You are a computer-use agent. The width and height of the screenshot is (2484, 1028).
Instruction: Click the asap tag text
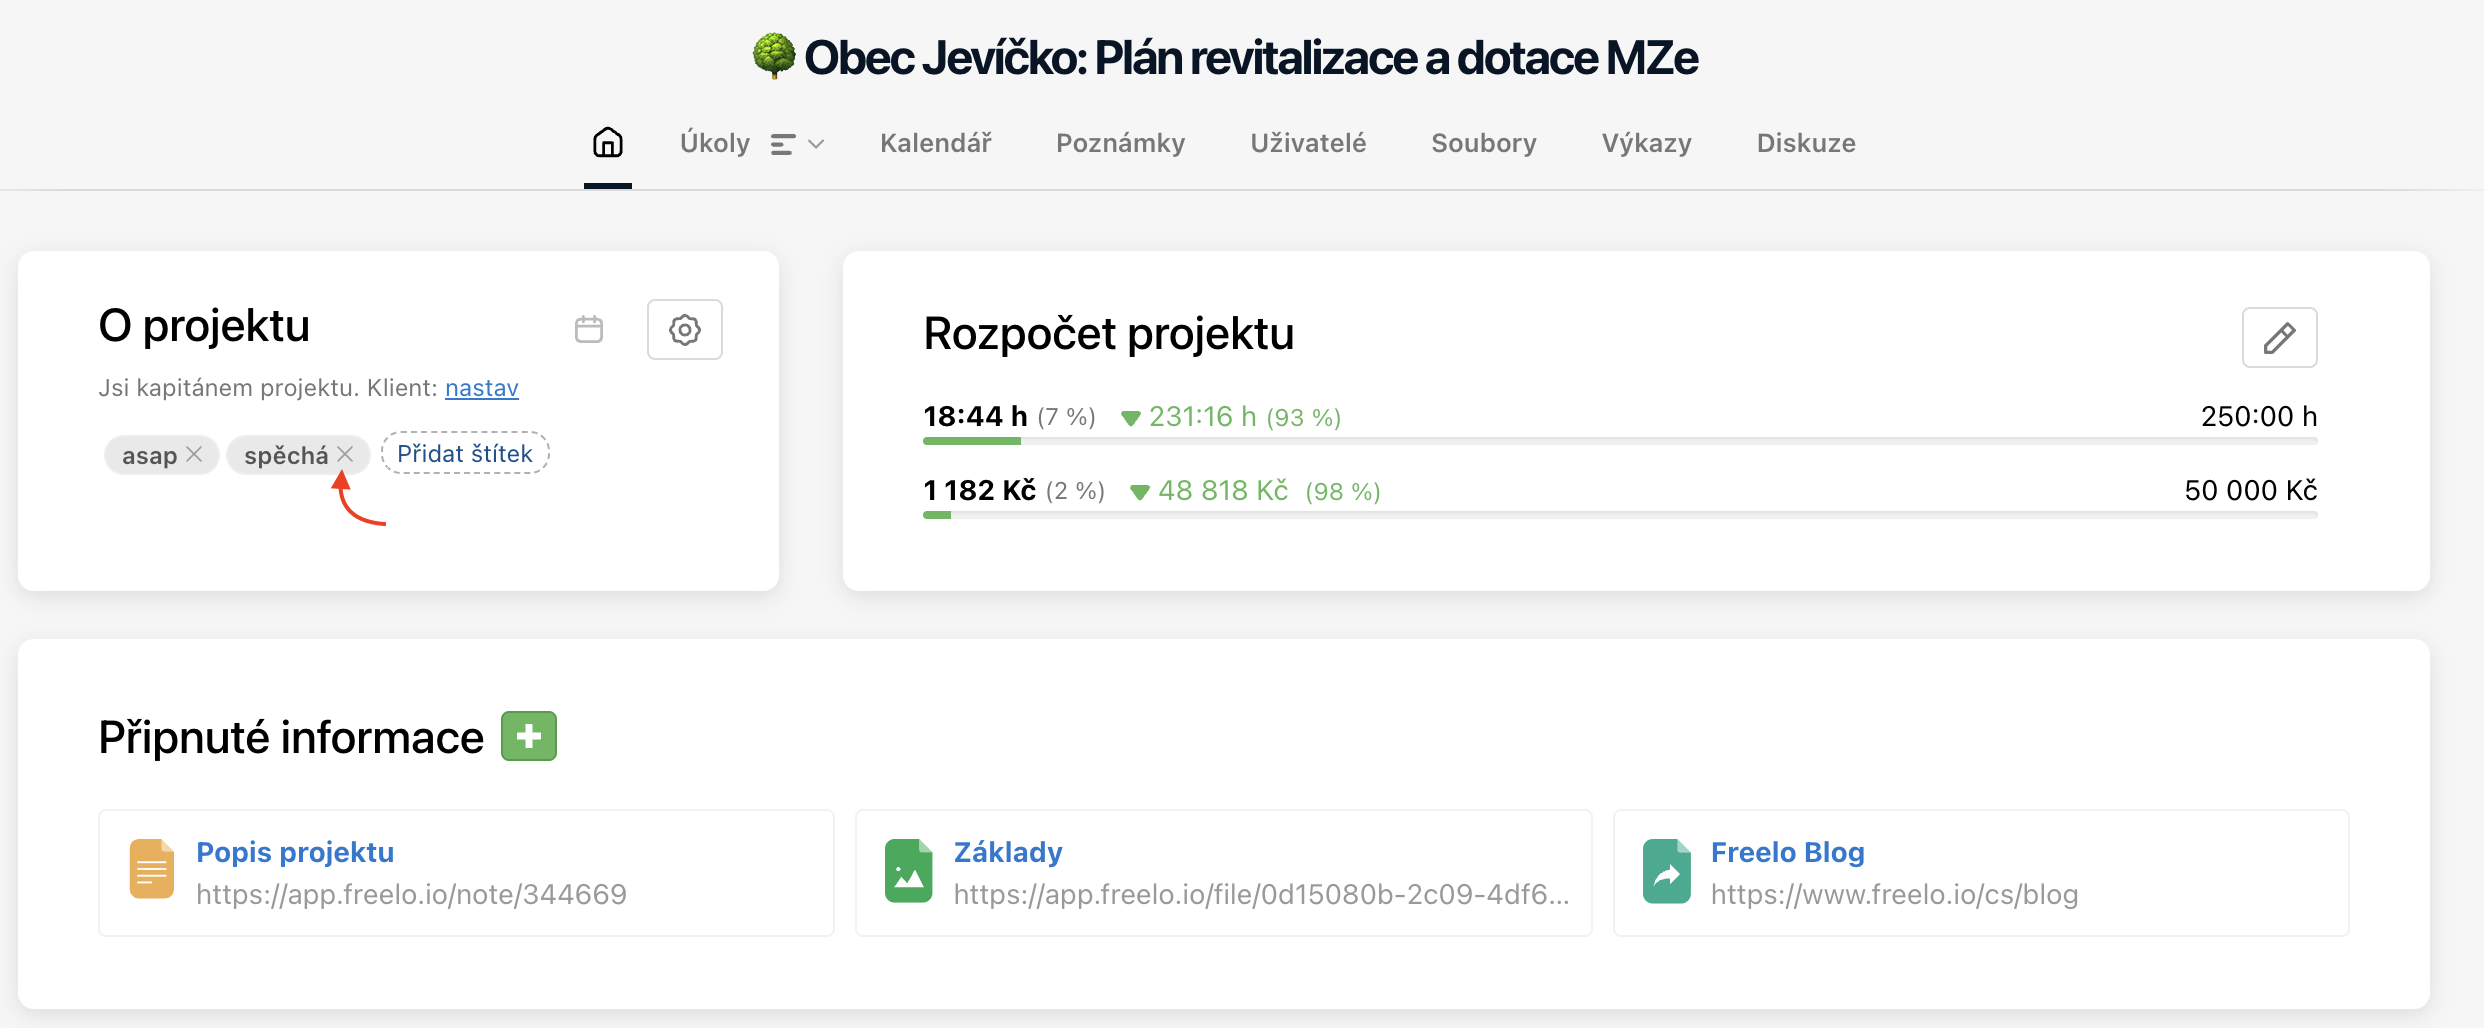pyautogui.click(x=149, y=455)
